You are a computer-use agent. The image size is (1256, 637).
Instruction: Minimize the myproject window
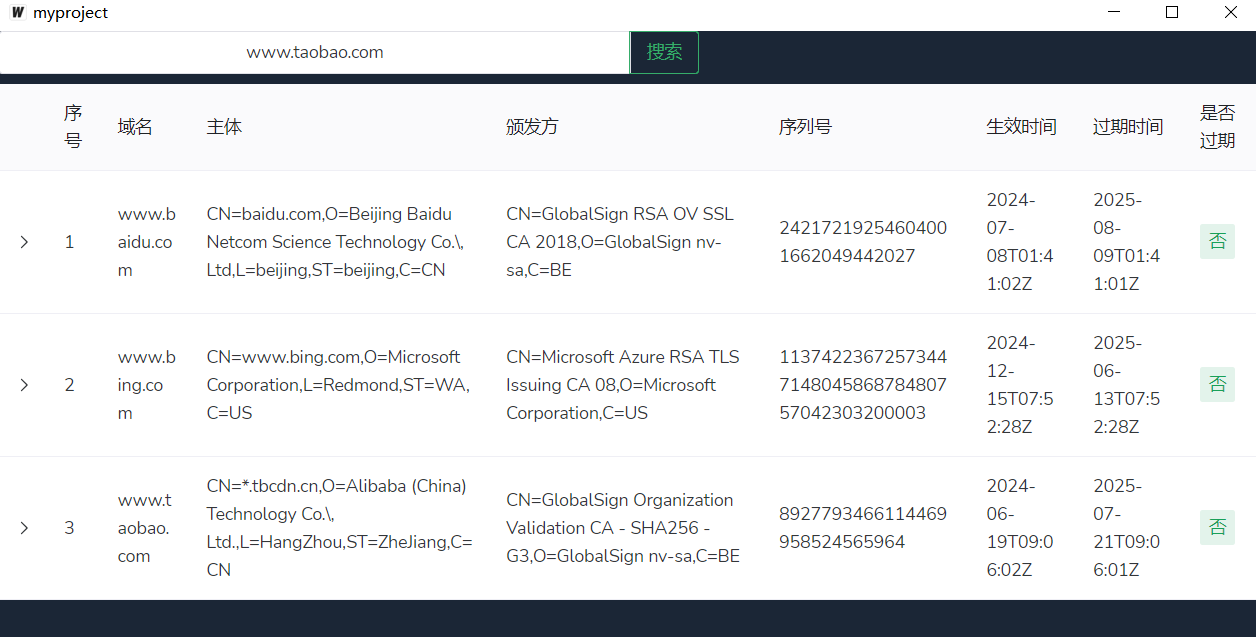point(1115,13)
